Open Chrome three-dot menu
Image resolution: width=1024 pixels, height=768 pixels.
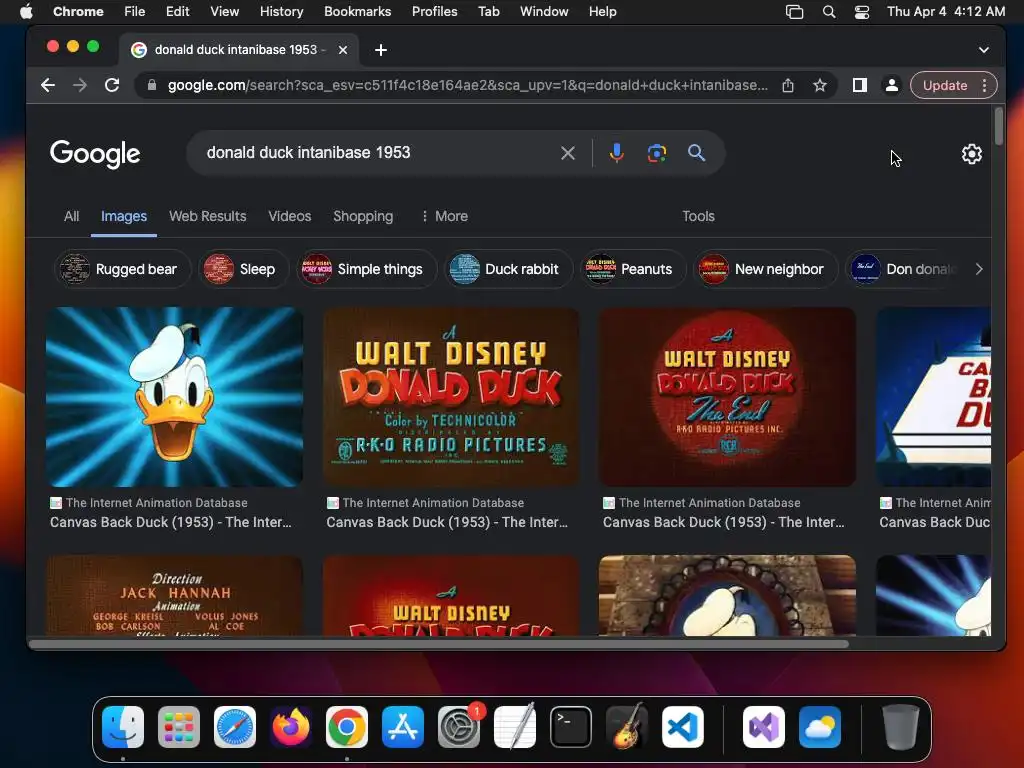[x=984, y=85]
